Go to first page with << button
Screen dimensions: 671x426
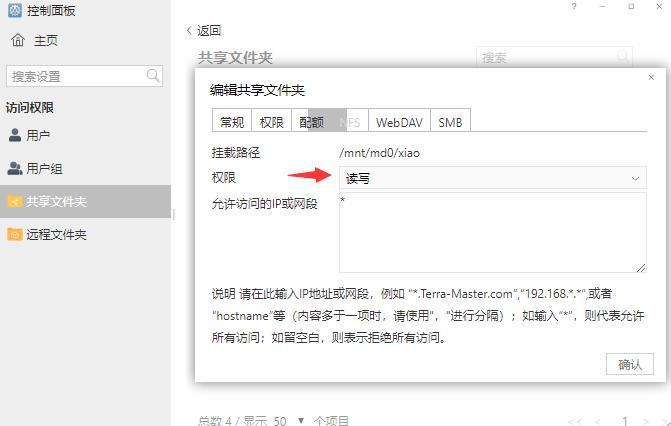pyautogui.click(x=575, y=421)
